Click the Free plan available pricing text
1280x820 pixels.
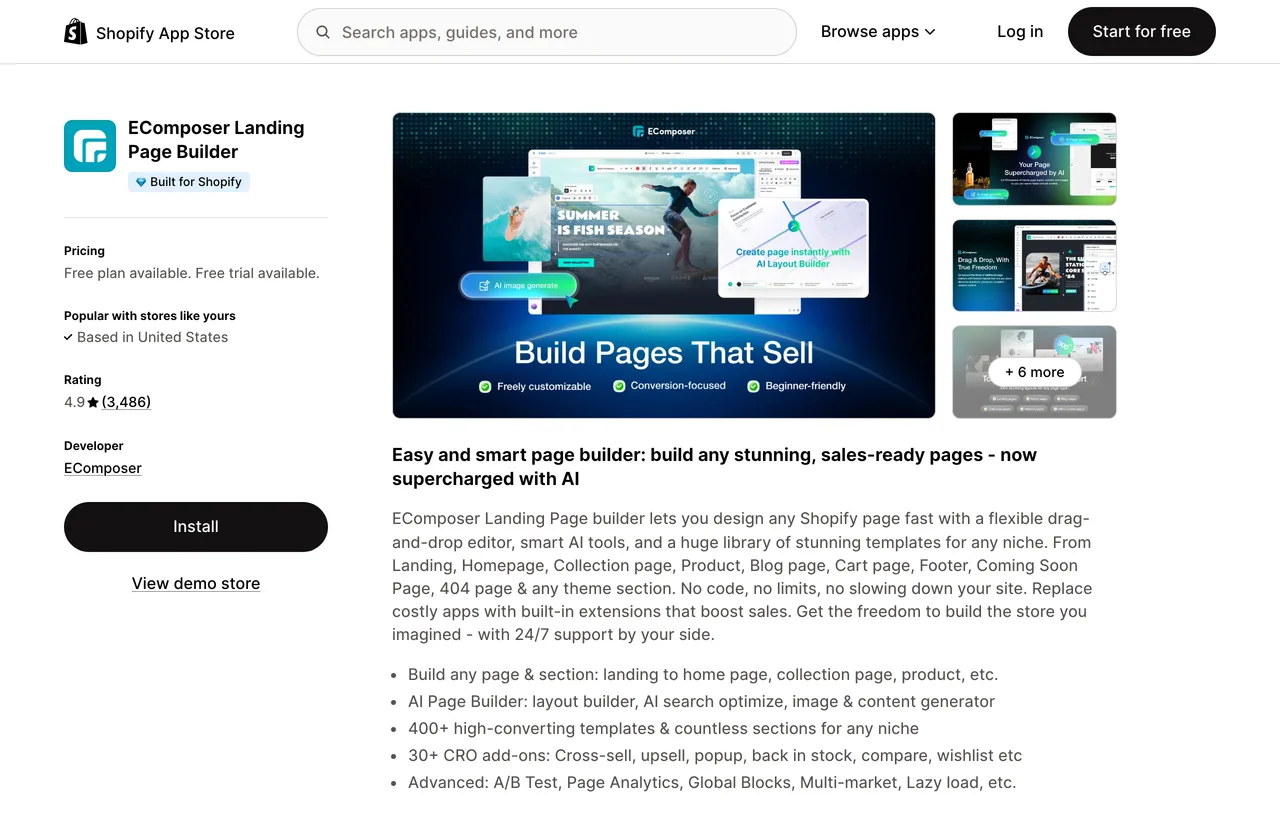click(x=192, y=273)
